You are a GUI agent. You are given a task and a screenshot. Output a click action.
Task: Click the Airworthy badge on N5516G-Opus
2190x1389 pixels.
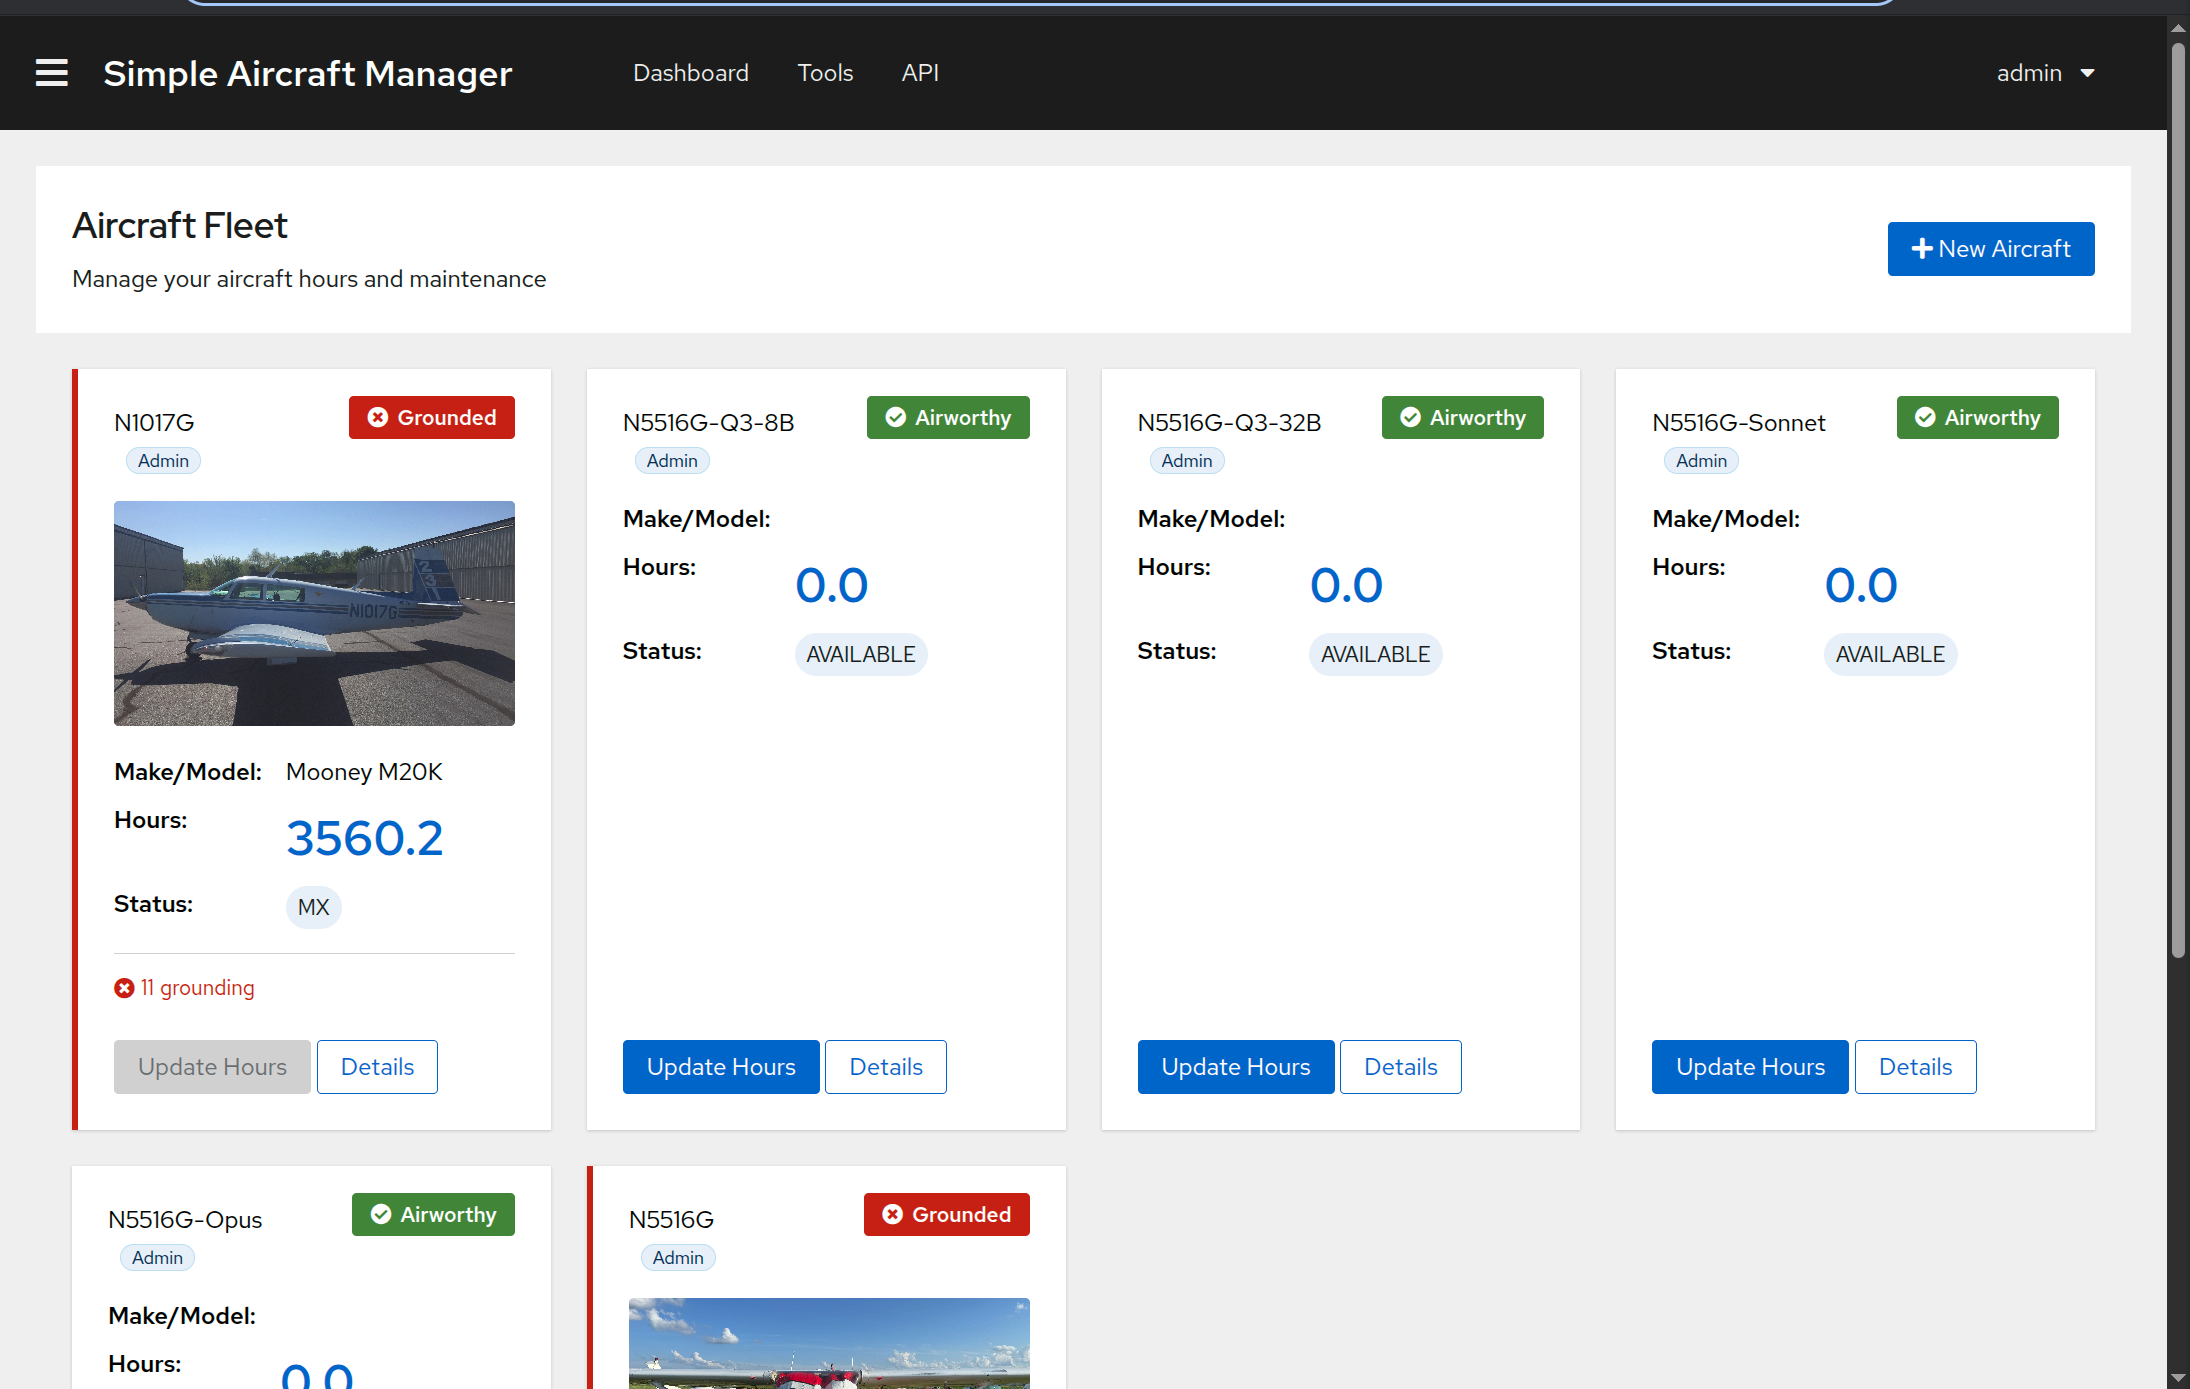click(x=432, y=1214)
